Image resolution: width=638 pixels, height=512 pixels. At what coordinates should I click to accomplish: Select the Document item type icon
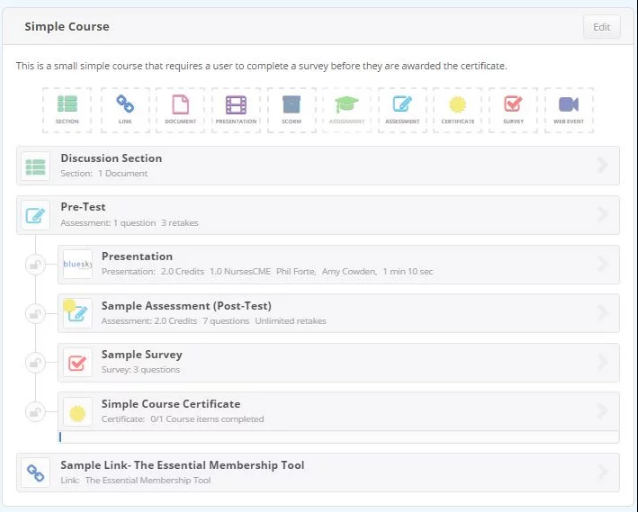[180, 109]
